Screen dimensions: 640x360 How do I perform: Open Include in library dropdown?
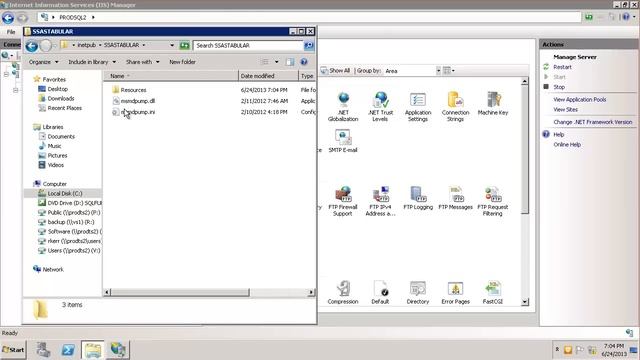coord(92,62)
